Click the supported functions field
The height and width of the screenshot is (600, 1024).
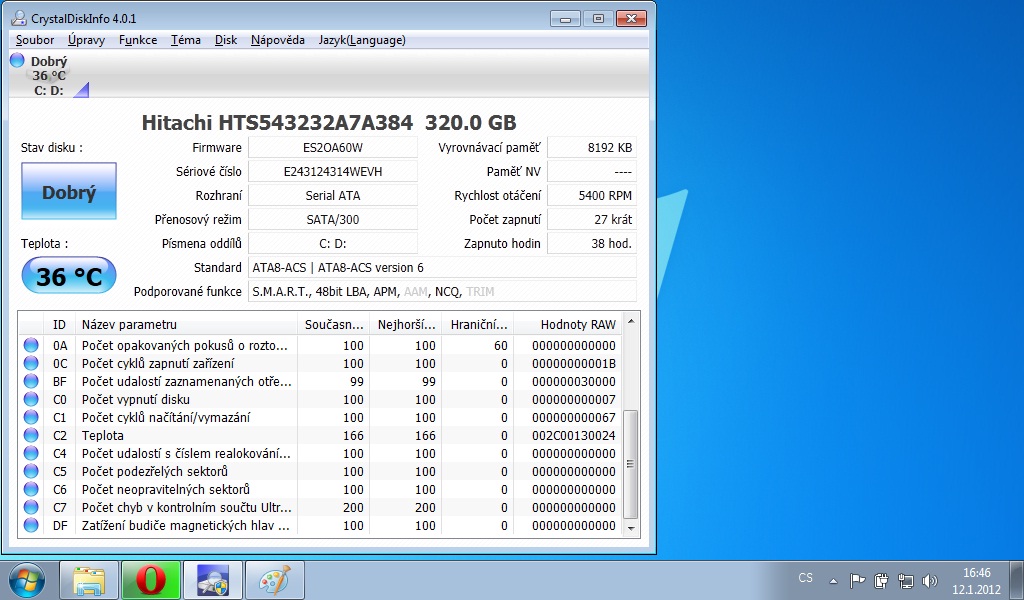click(x=442, y=292)
